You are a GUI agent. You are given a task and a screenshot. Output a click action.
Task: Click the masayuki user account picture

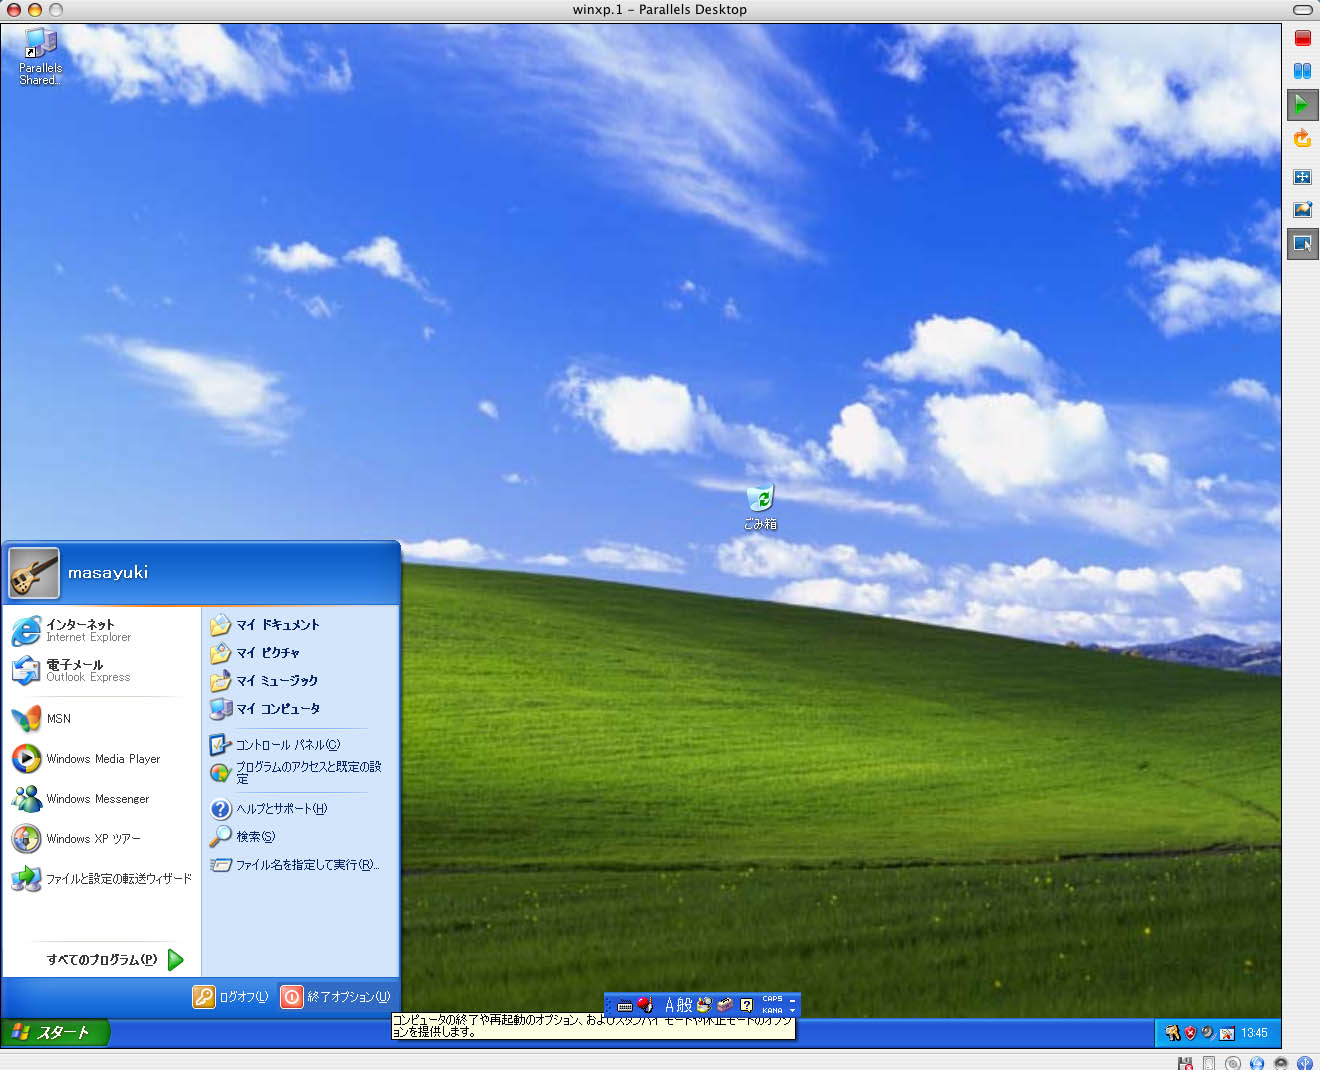pyautogui.click(x=34, y=573)
